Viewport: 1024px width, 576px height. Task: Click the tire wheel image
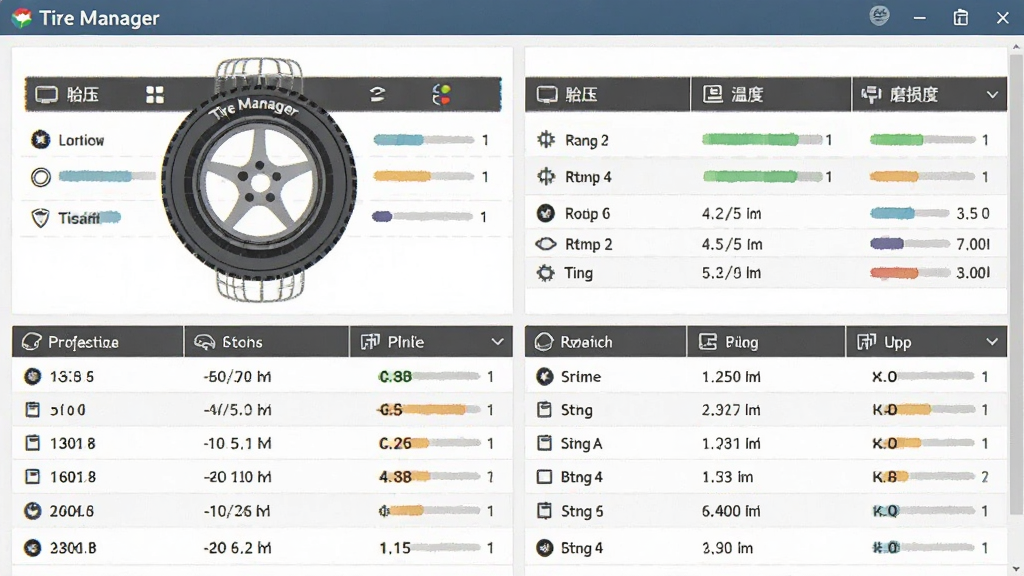point(259,181)
